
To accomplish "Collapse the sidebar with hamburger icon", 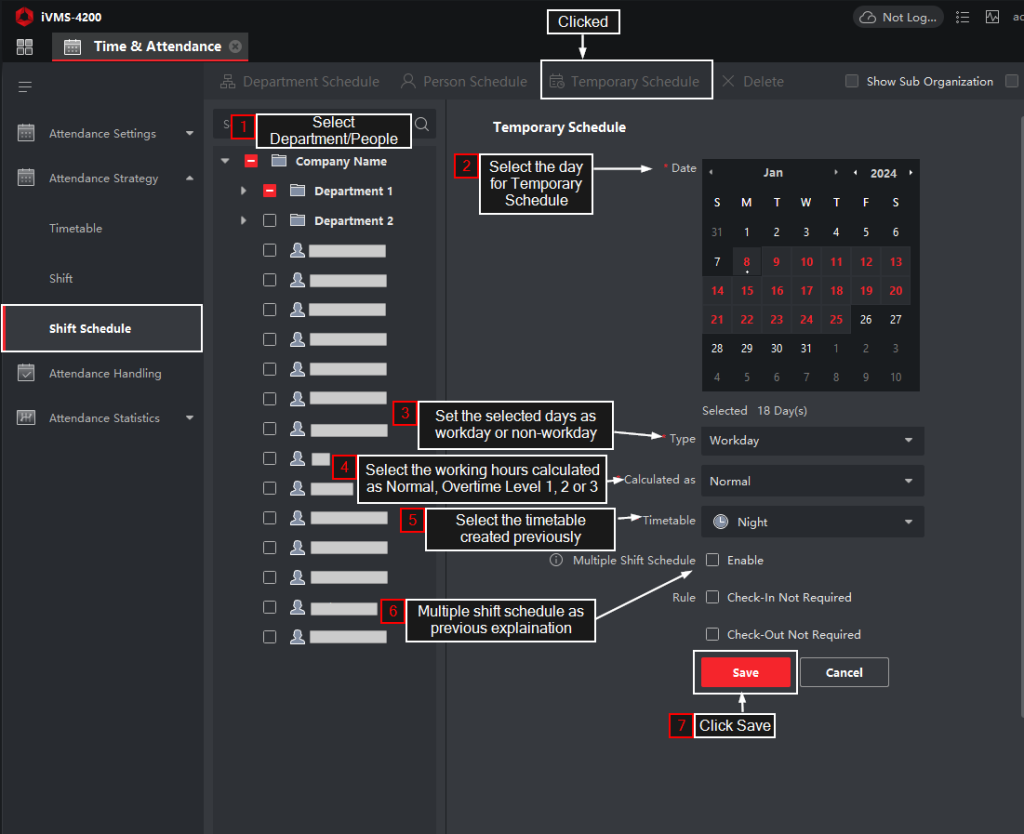I will pos(25,87).
